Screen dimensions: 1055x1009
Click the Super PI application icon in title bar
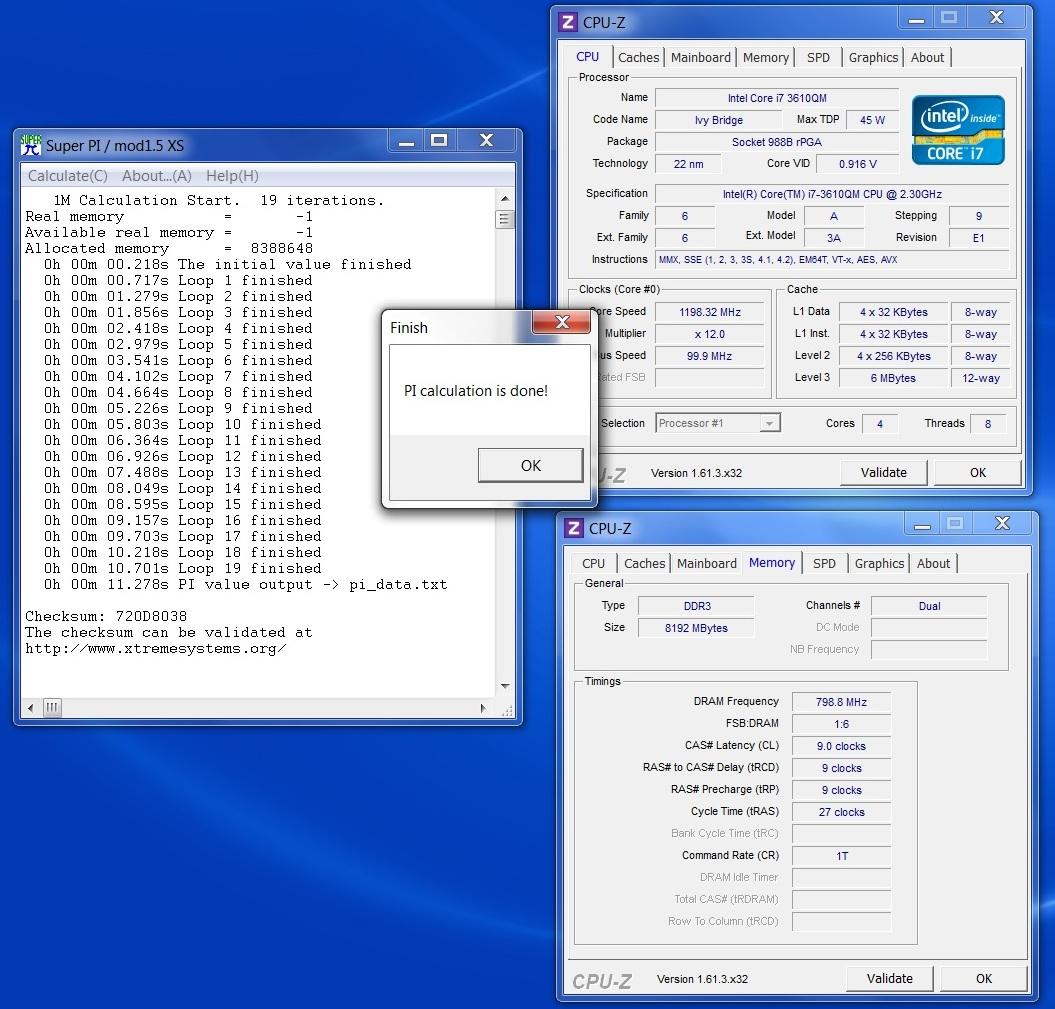coord(30,145)
